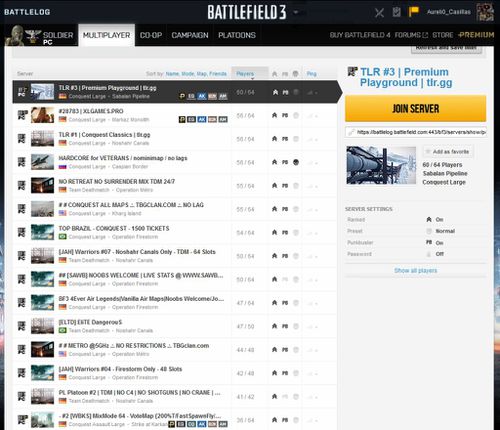The width and height of the screenshot is (500, 430).
Task: Expand the ping arrow on the TOP BRAZIL server row
Action: pyautogui.click(x=316, y=233)
